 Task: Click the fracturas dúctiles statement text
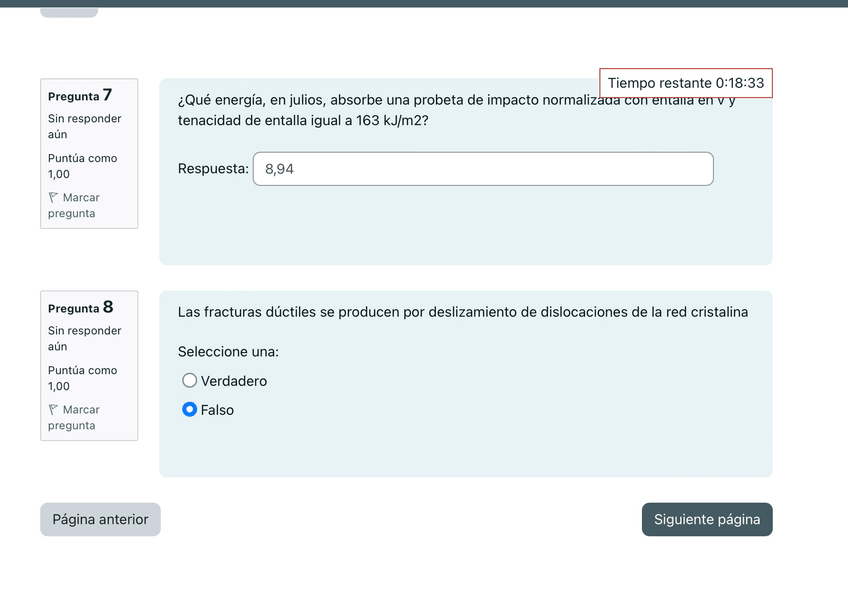click(462, 312)
